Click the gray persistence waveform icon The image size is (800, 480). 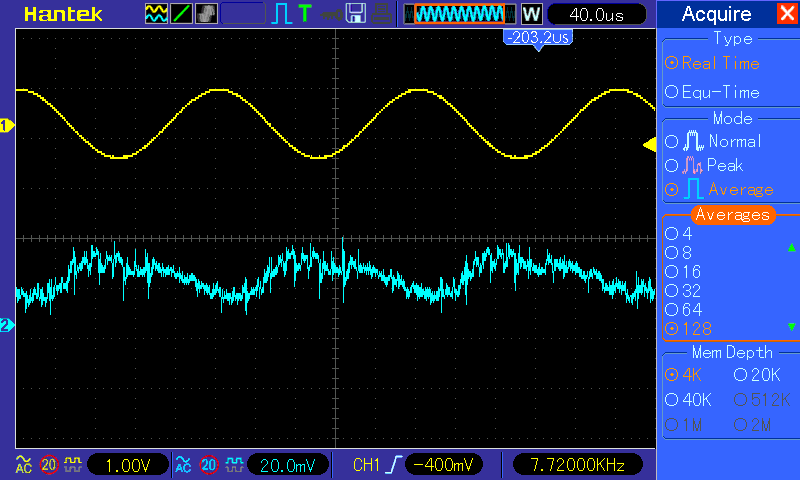[x=206, y=14]
